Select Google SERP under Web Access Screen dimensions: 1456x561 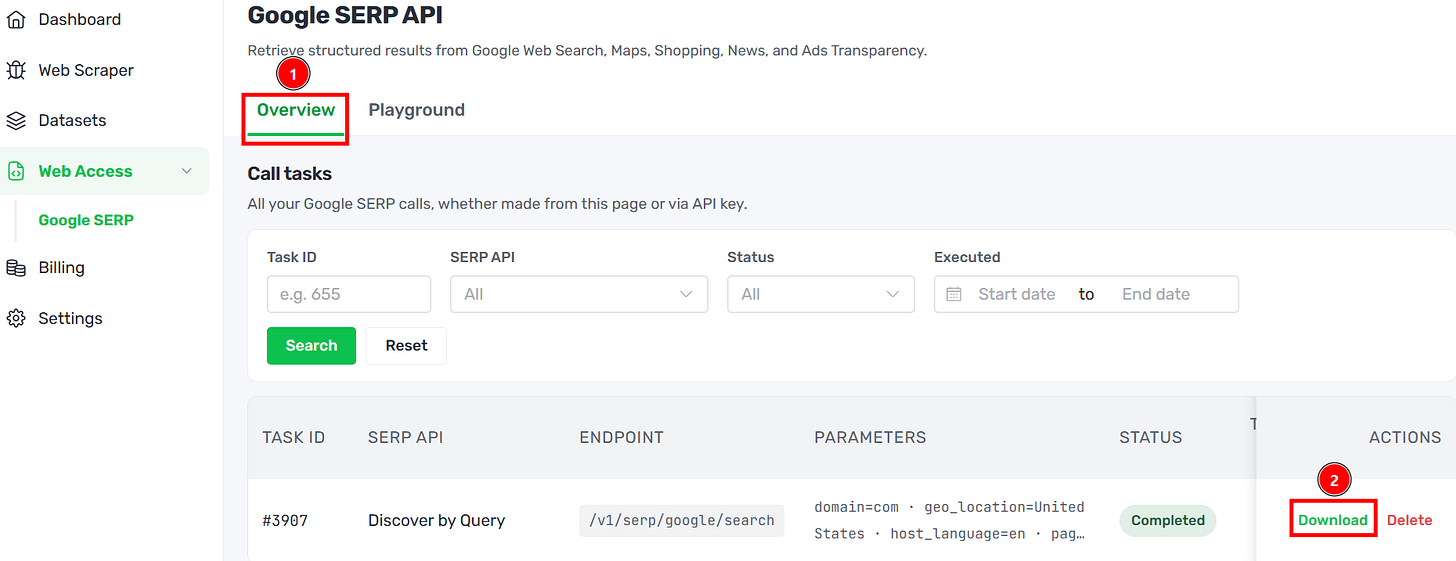pyautogui.click(x=86, y=220)
